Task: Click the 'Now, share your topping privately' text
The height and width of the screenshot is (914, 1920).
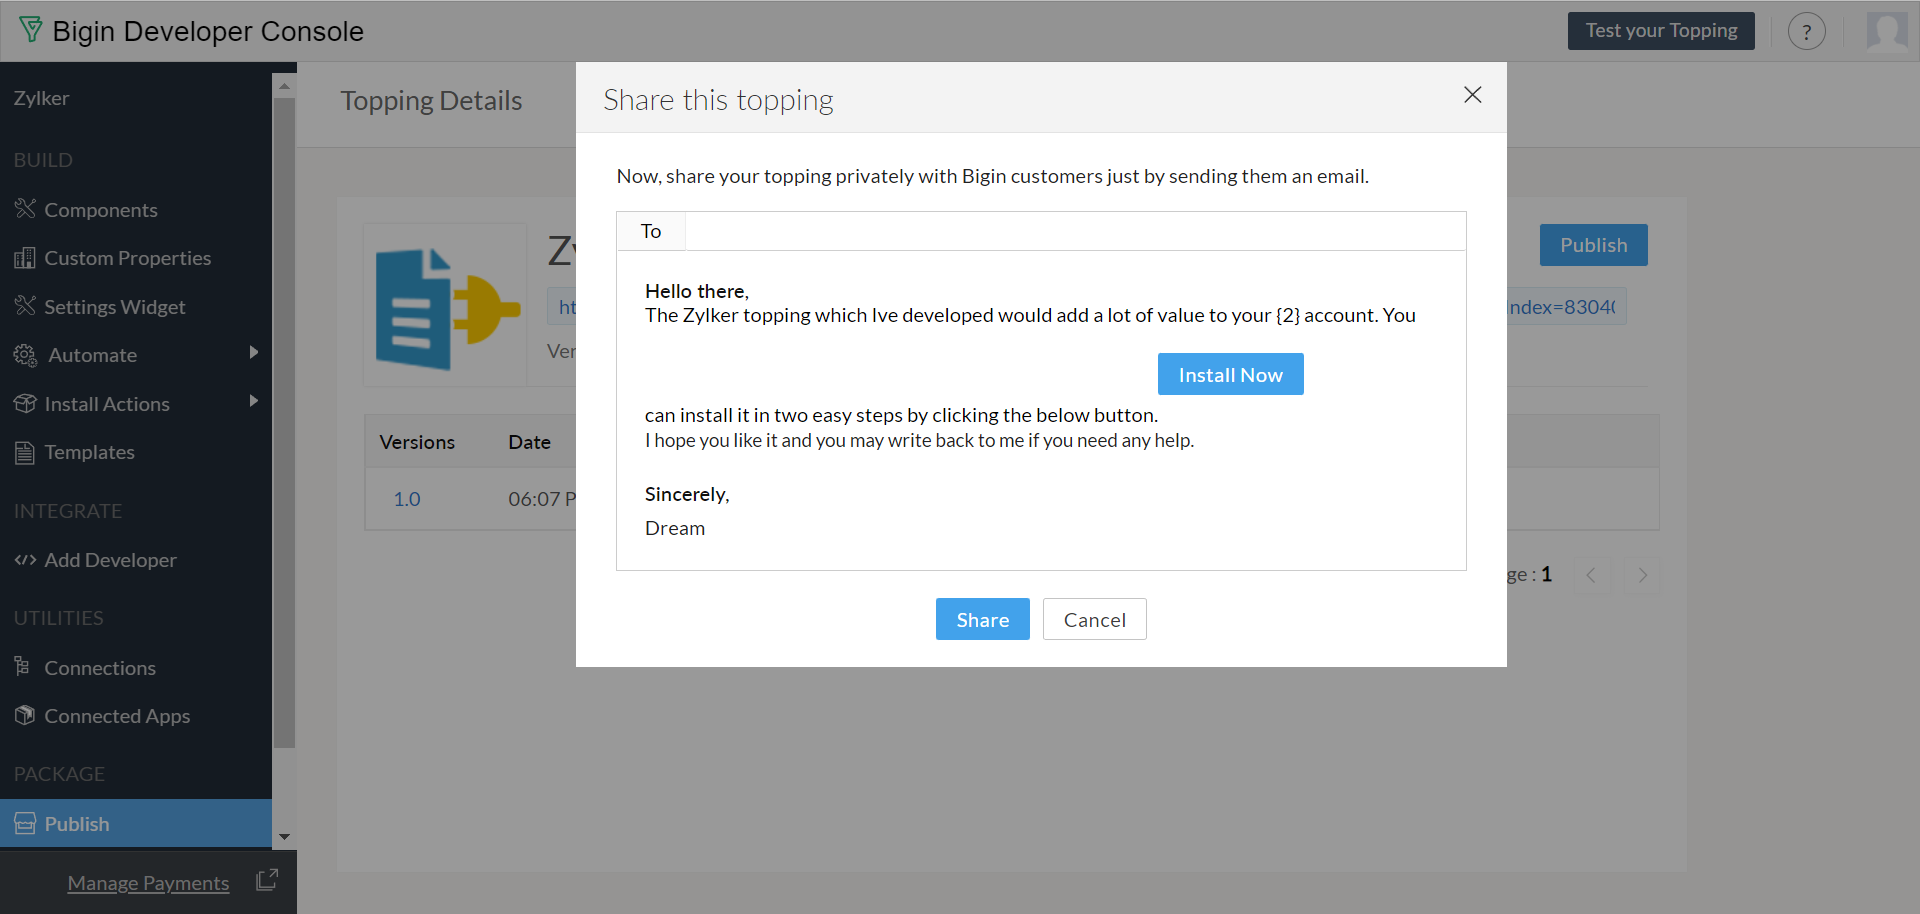Action: pyautogui.click(x=992, y=176)
